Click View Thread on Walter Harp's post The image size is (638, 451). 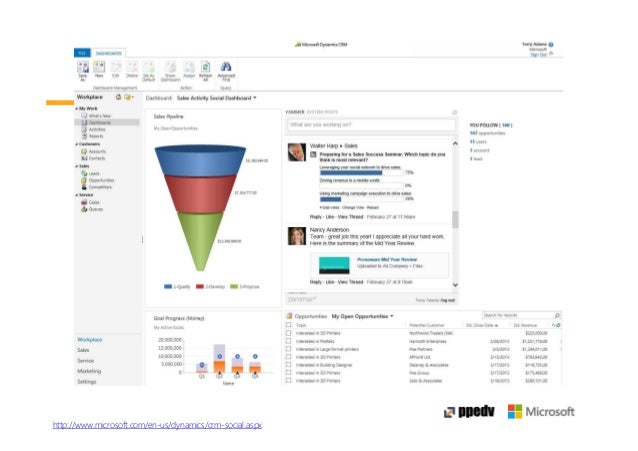(350, 217)
